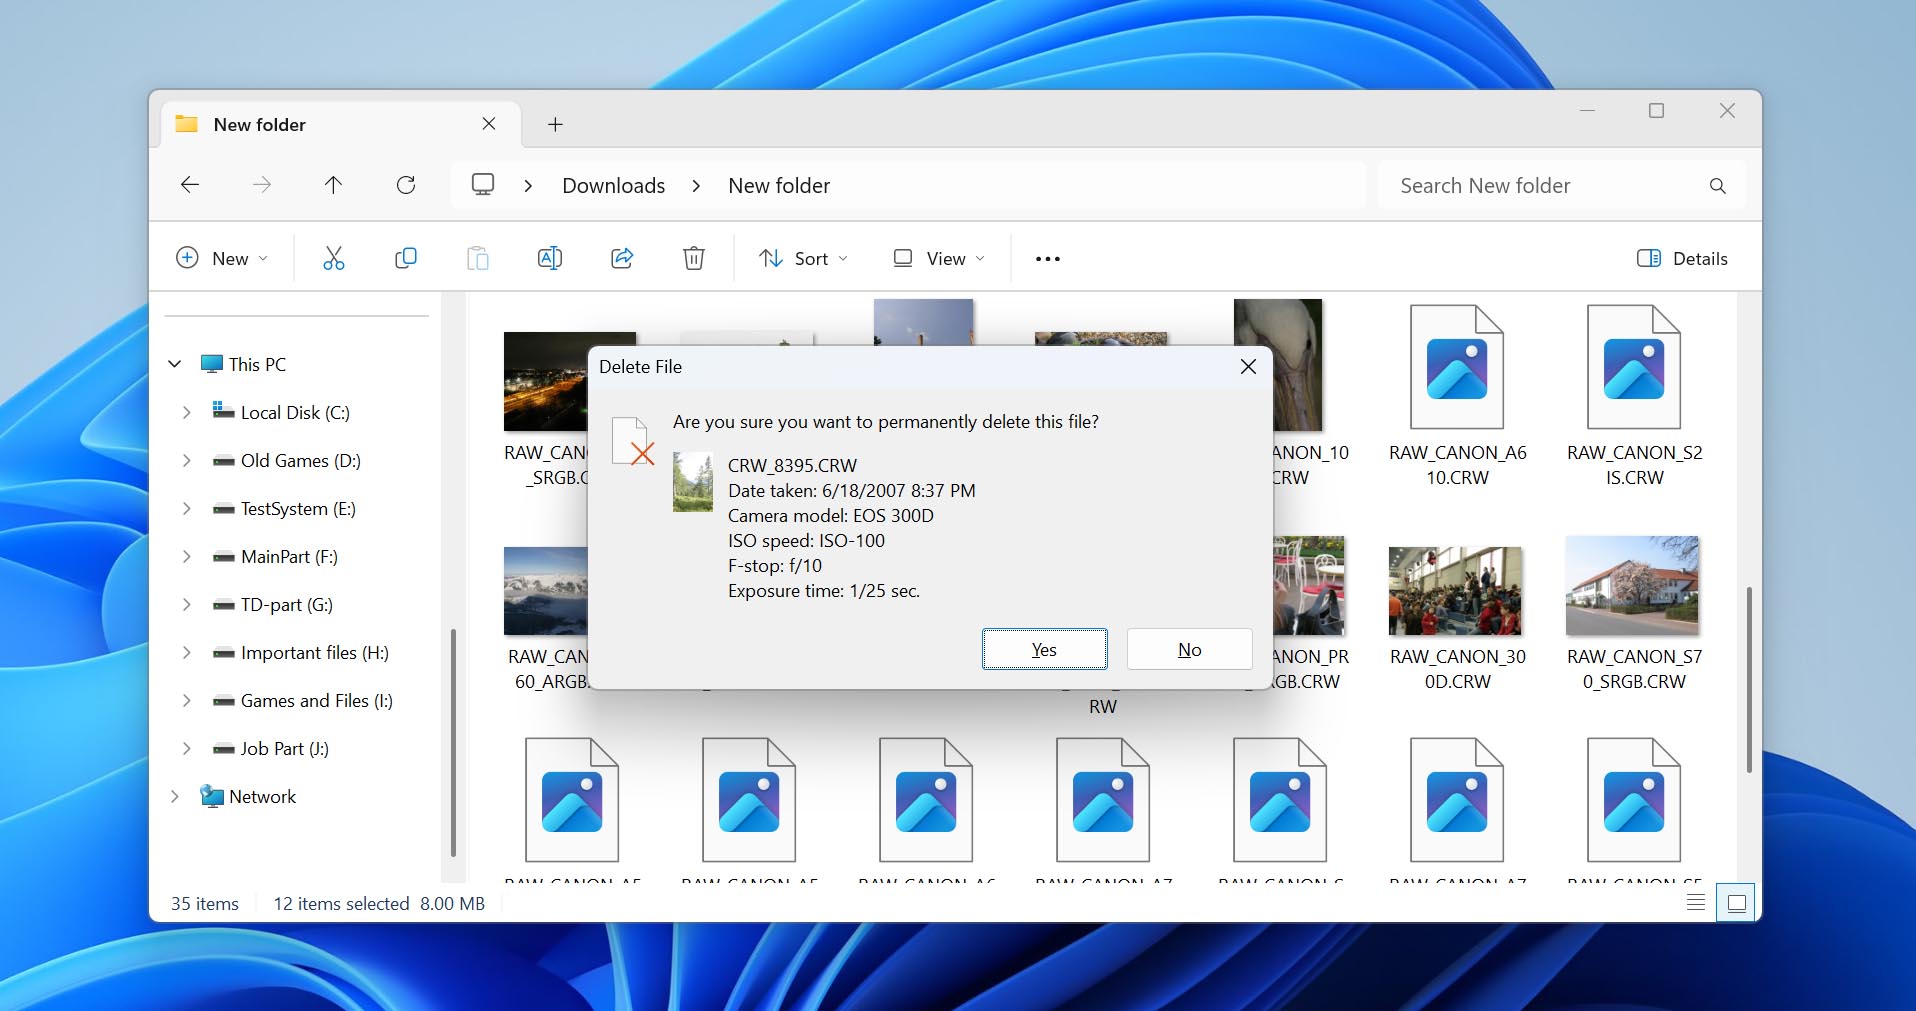Click the Share icon in toolbar
This screenshot has width=1916, height=1011.
tap(622, 258)
